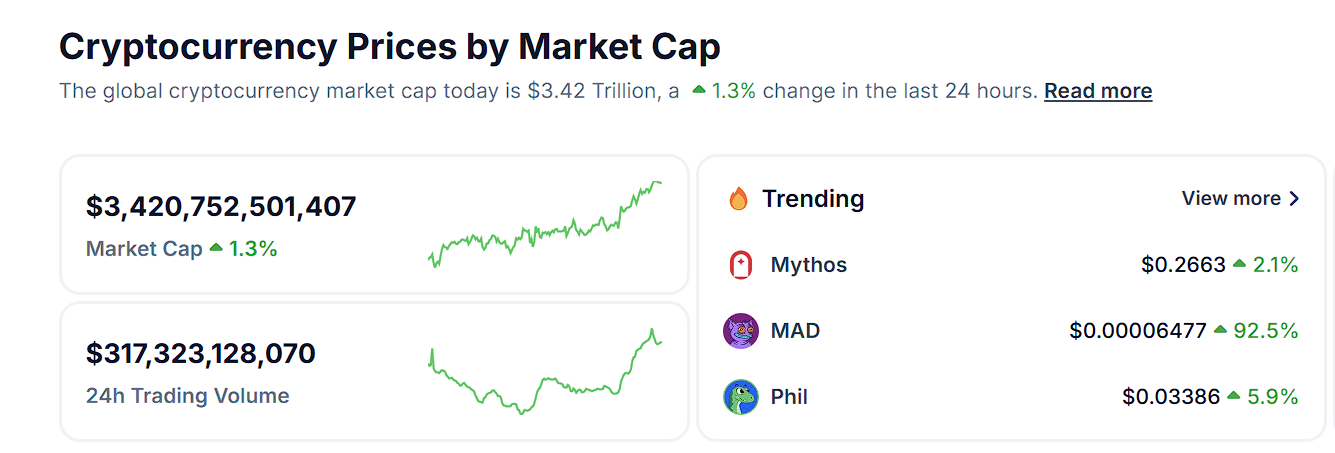The image size is (1335, 453).
Task: Click the View more link in Trending
Action: [x=1231, y=199]
